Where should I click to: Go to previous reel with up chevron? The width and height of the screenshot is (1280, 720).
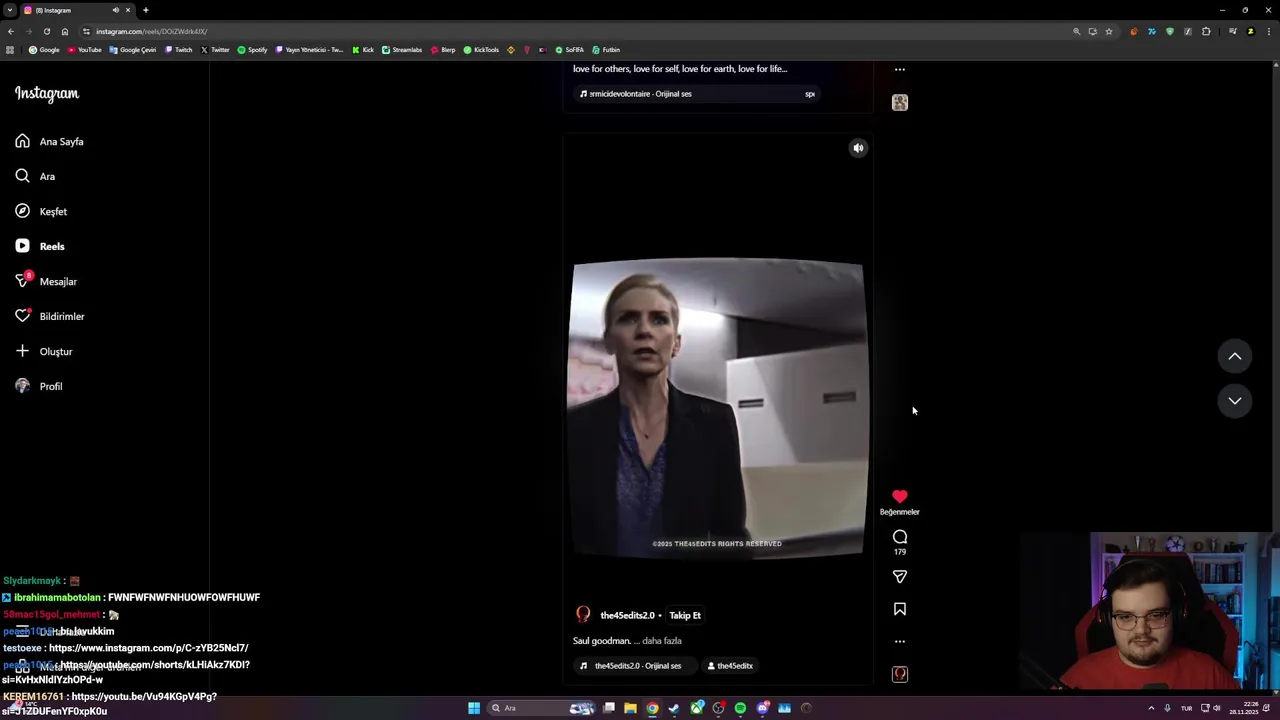tap(1235, 356)
